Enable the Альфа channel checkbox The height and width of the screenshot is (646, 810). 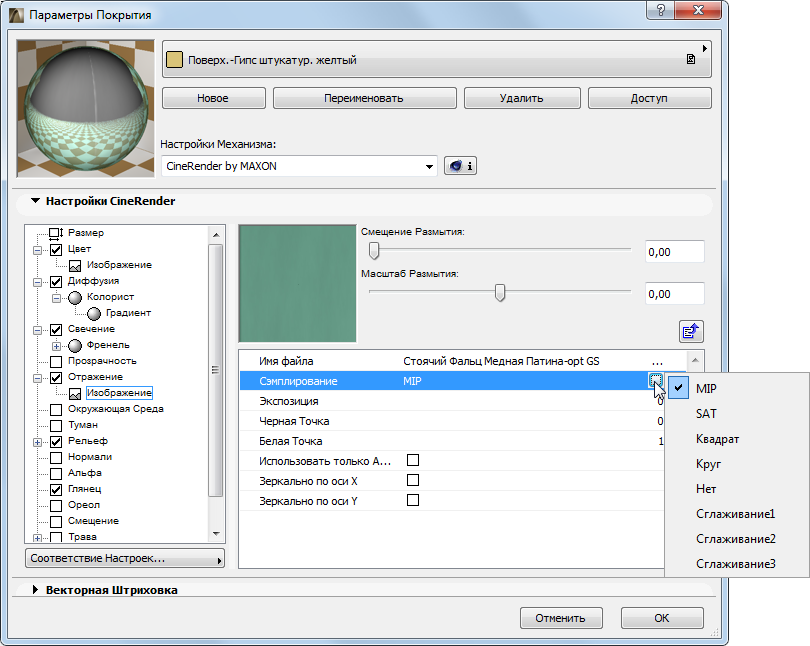coord(56,474)
